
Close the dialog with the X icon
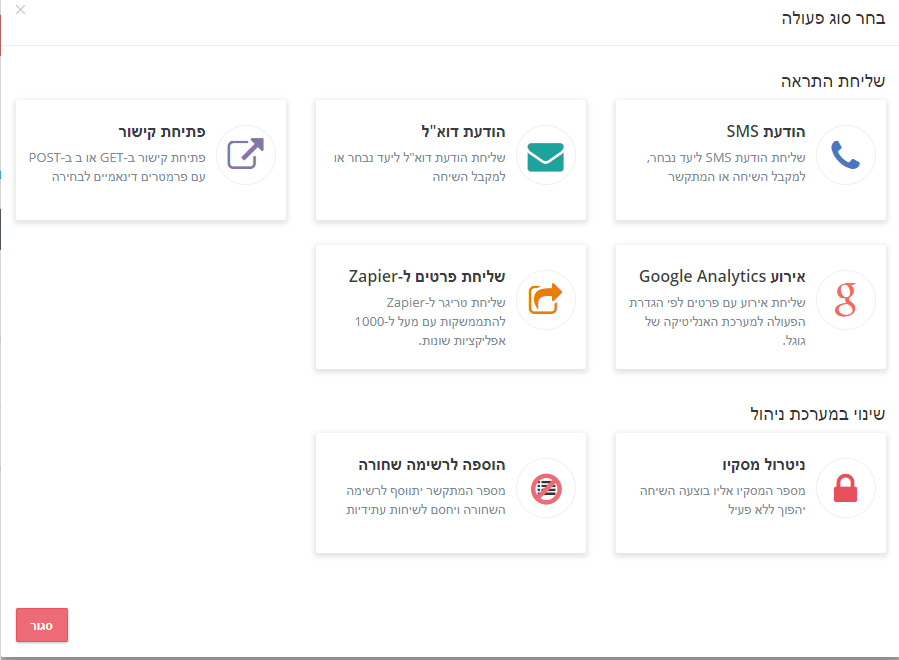coord(21,10)
